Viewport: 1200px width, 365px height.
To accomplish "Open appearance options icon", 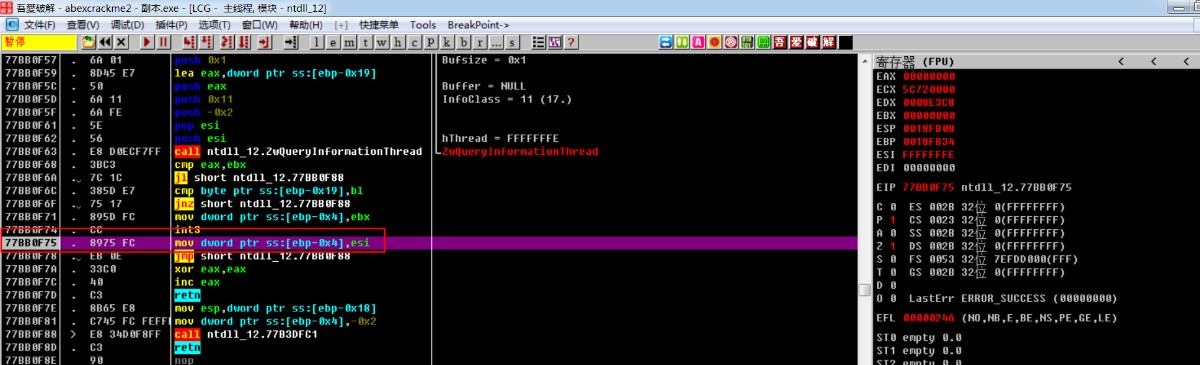I will 554,42.
